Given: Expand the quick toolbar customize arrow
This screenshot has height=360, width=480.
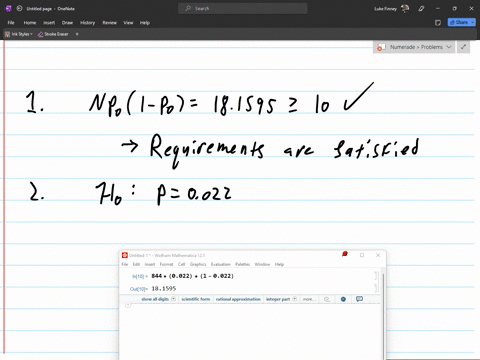Looking at the screenshot, I should (x=77, y=34).
